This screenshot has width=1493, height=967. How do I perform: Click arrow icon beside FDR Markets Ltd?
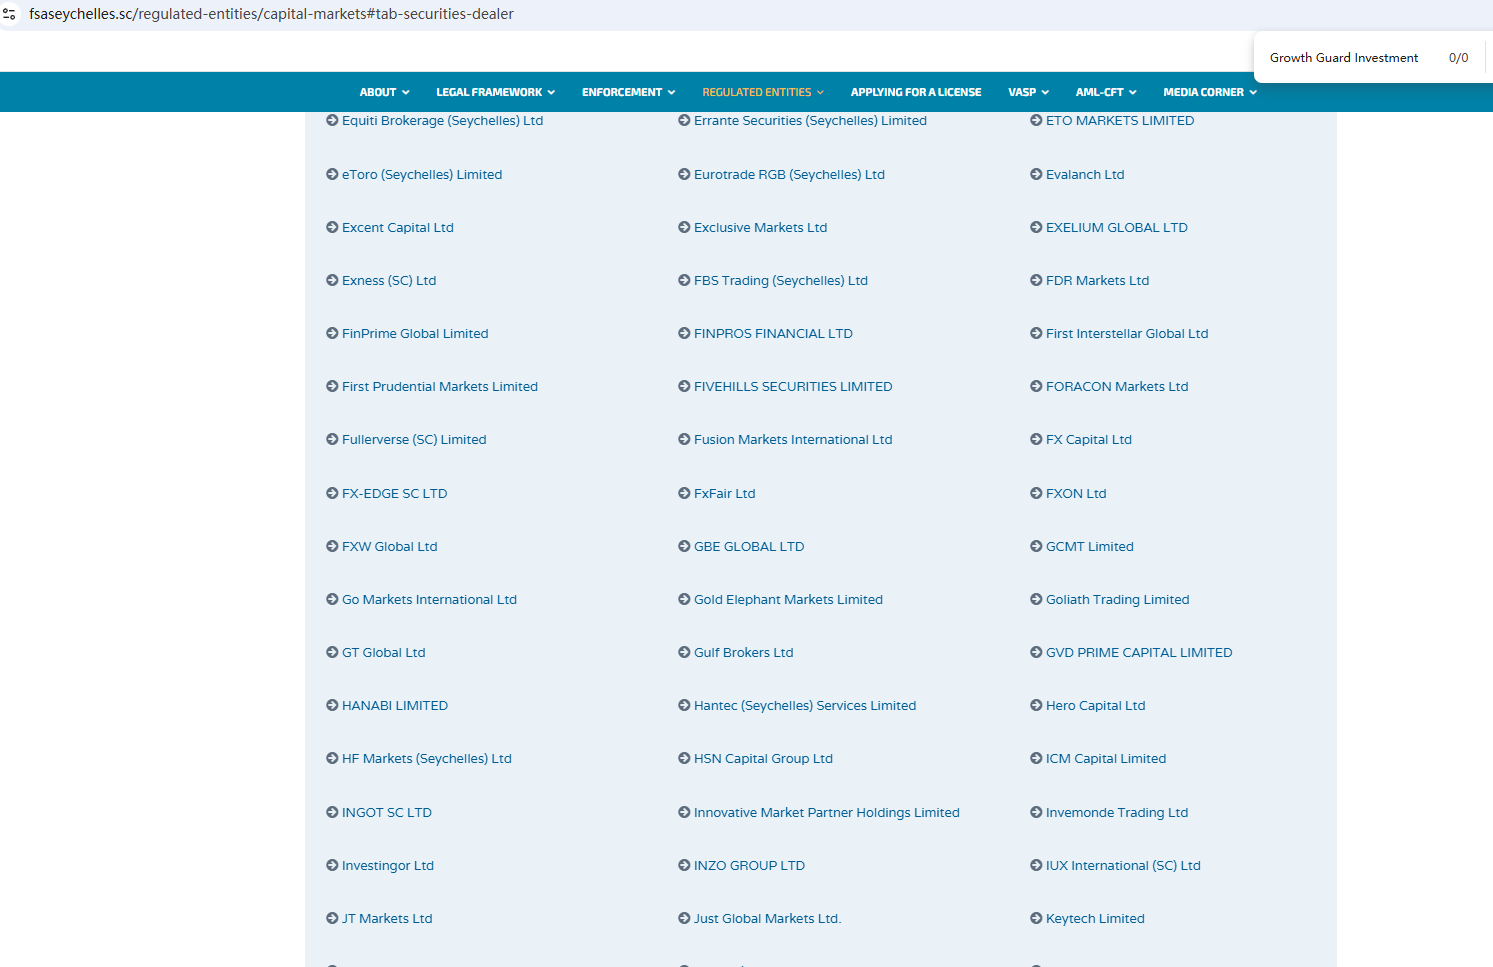click(x=1036, y=280)
